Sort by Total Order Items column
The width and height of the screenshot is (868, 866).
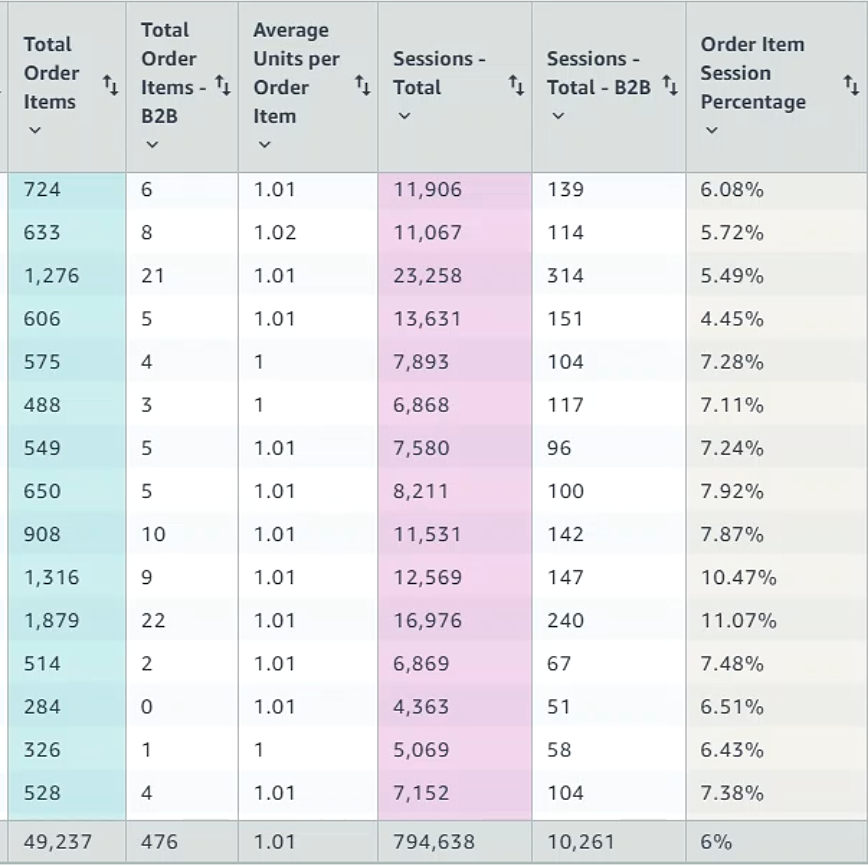[111, 88]
